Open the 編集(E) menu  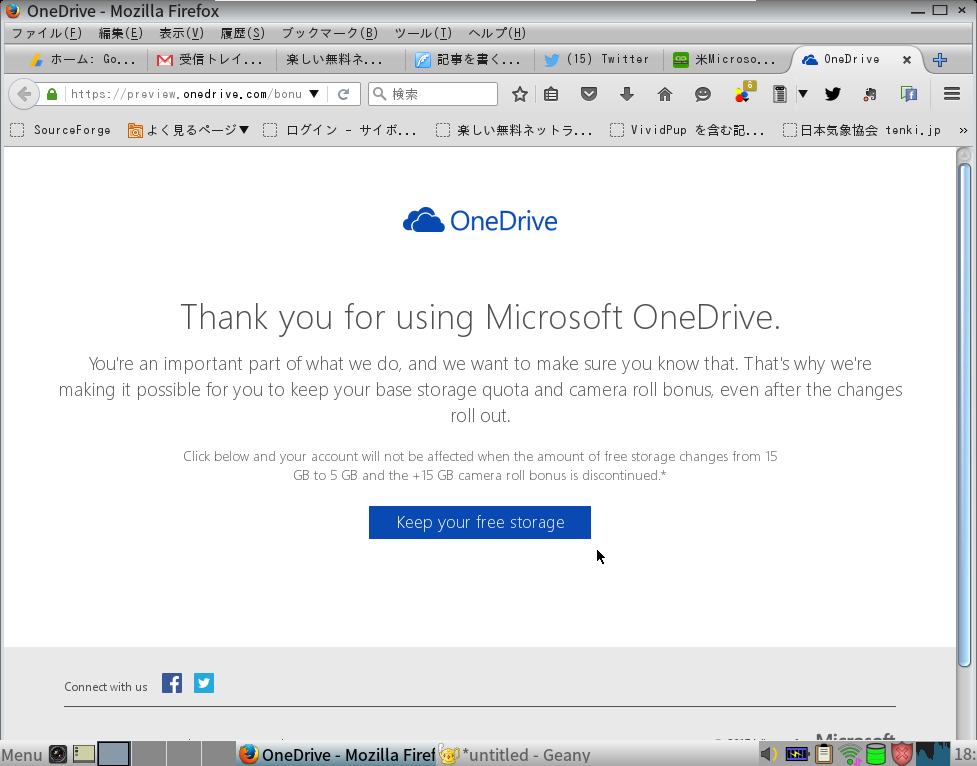(120, 33)
